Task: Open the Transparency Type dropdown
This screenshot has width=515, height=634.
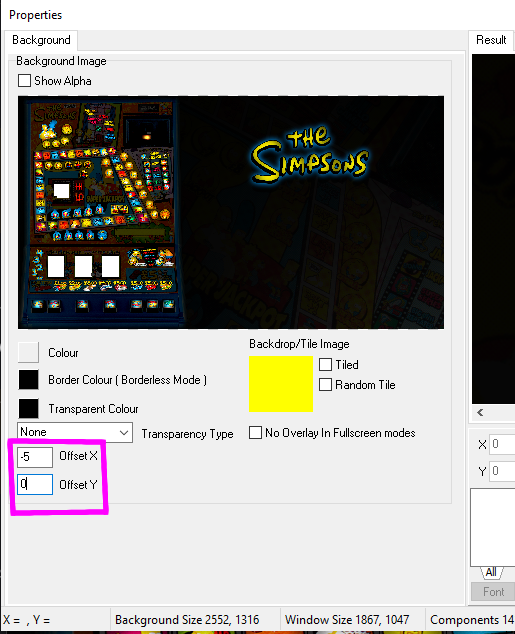Action: (75, 432)
